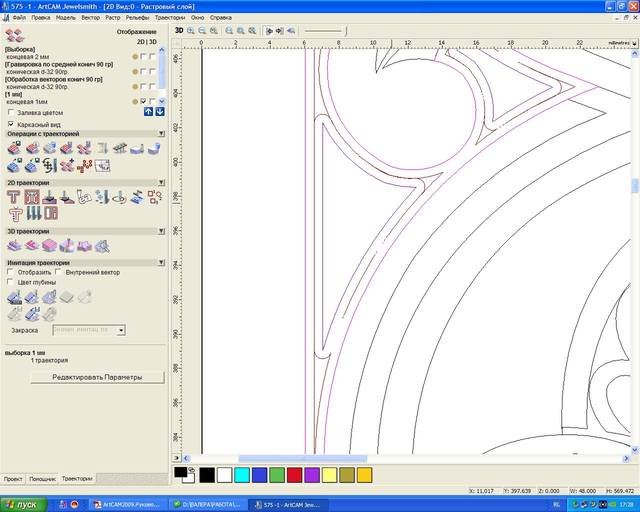Enable 'Заливка цветом' checkbox

11,113
